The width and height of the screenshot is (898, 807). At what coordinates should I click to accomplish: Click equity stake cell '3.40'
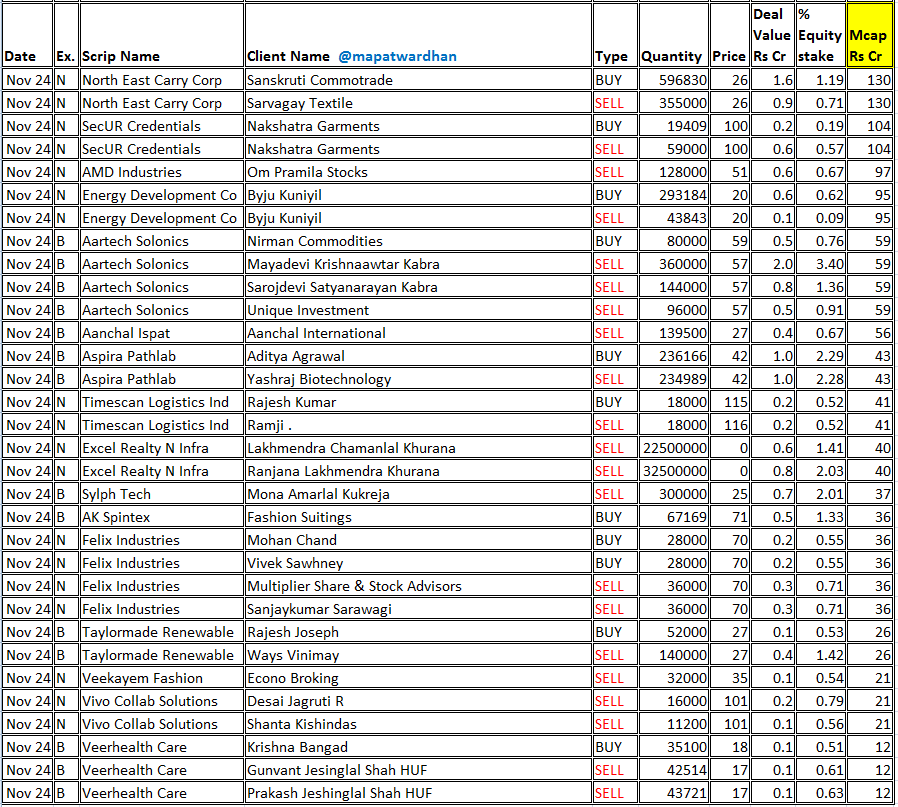point(820,264)
